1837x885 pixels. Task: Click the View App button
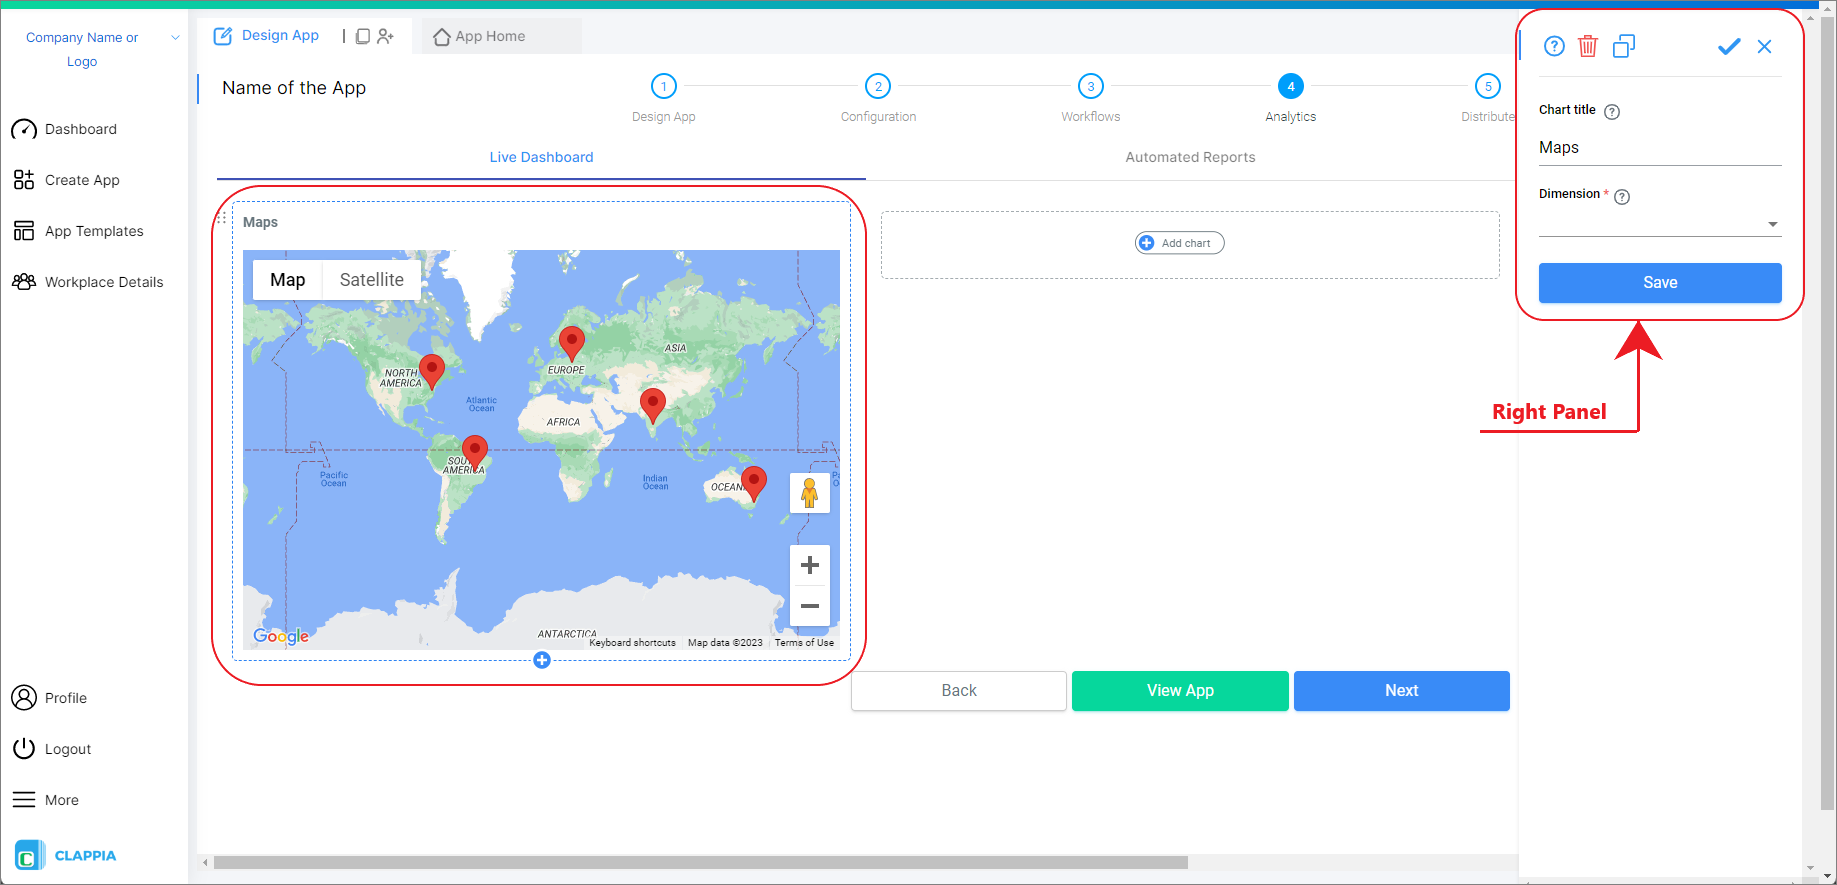pos(1180,691)
